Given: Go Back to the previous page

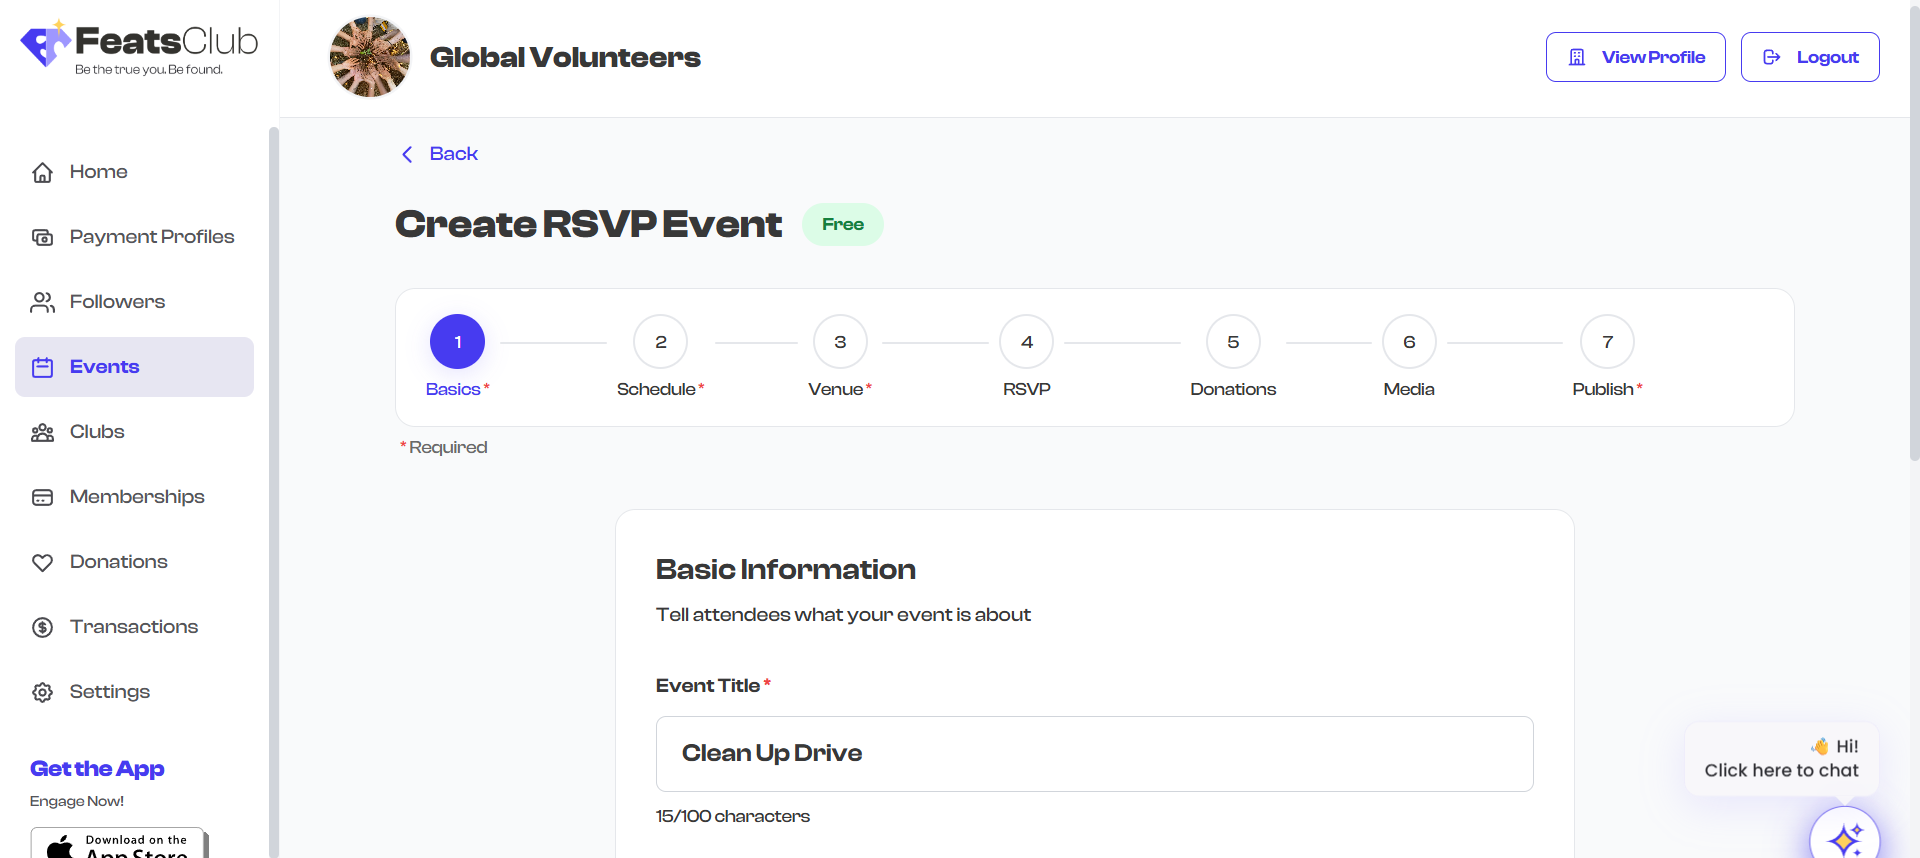Looking at the screenshot, I should tap(440, 154).
